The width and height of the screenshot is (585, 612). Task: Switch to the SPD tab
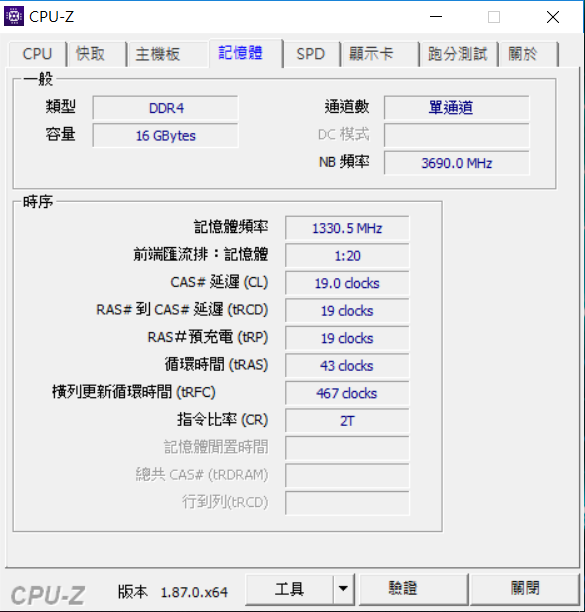pos(311,54)
